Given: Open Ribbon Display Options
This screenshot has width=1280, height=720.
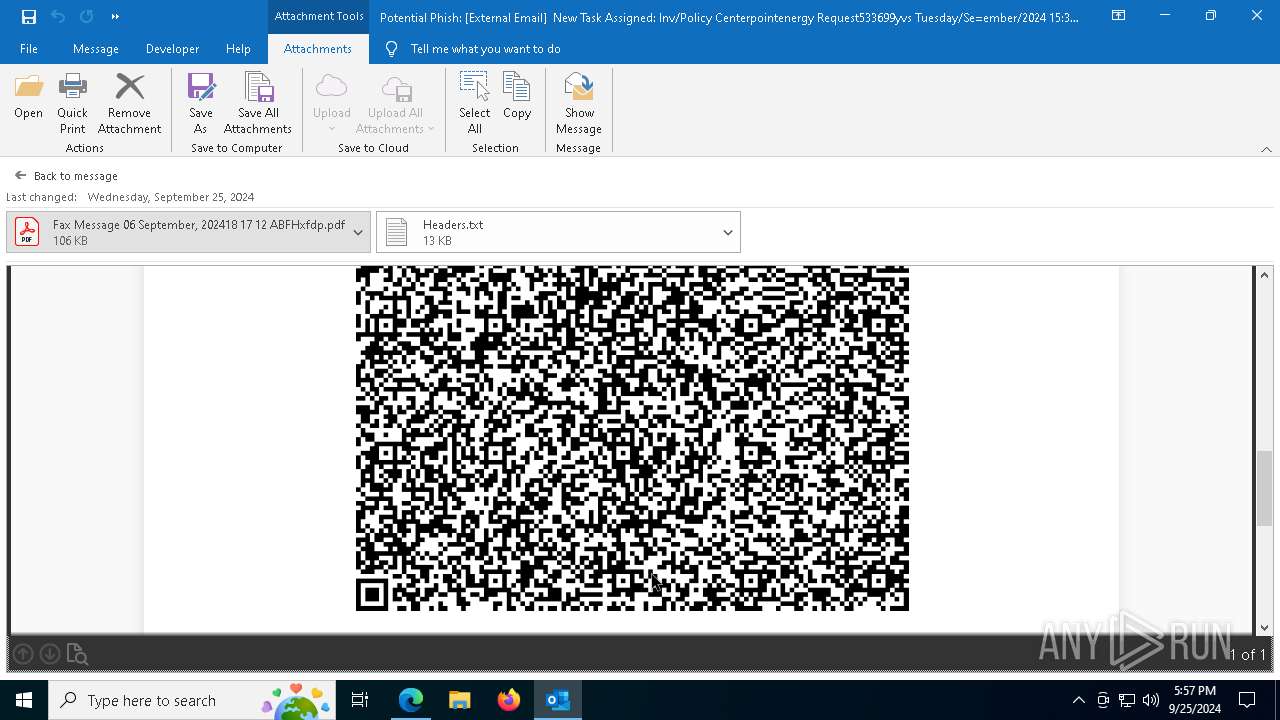Looking at the screenshot, I should pyautogui.click(x=1119, y=16).
